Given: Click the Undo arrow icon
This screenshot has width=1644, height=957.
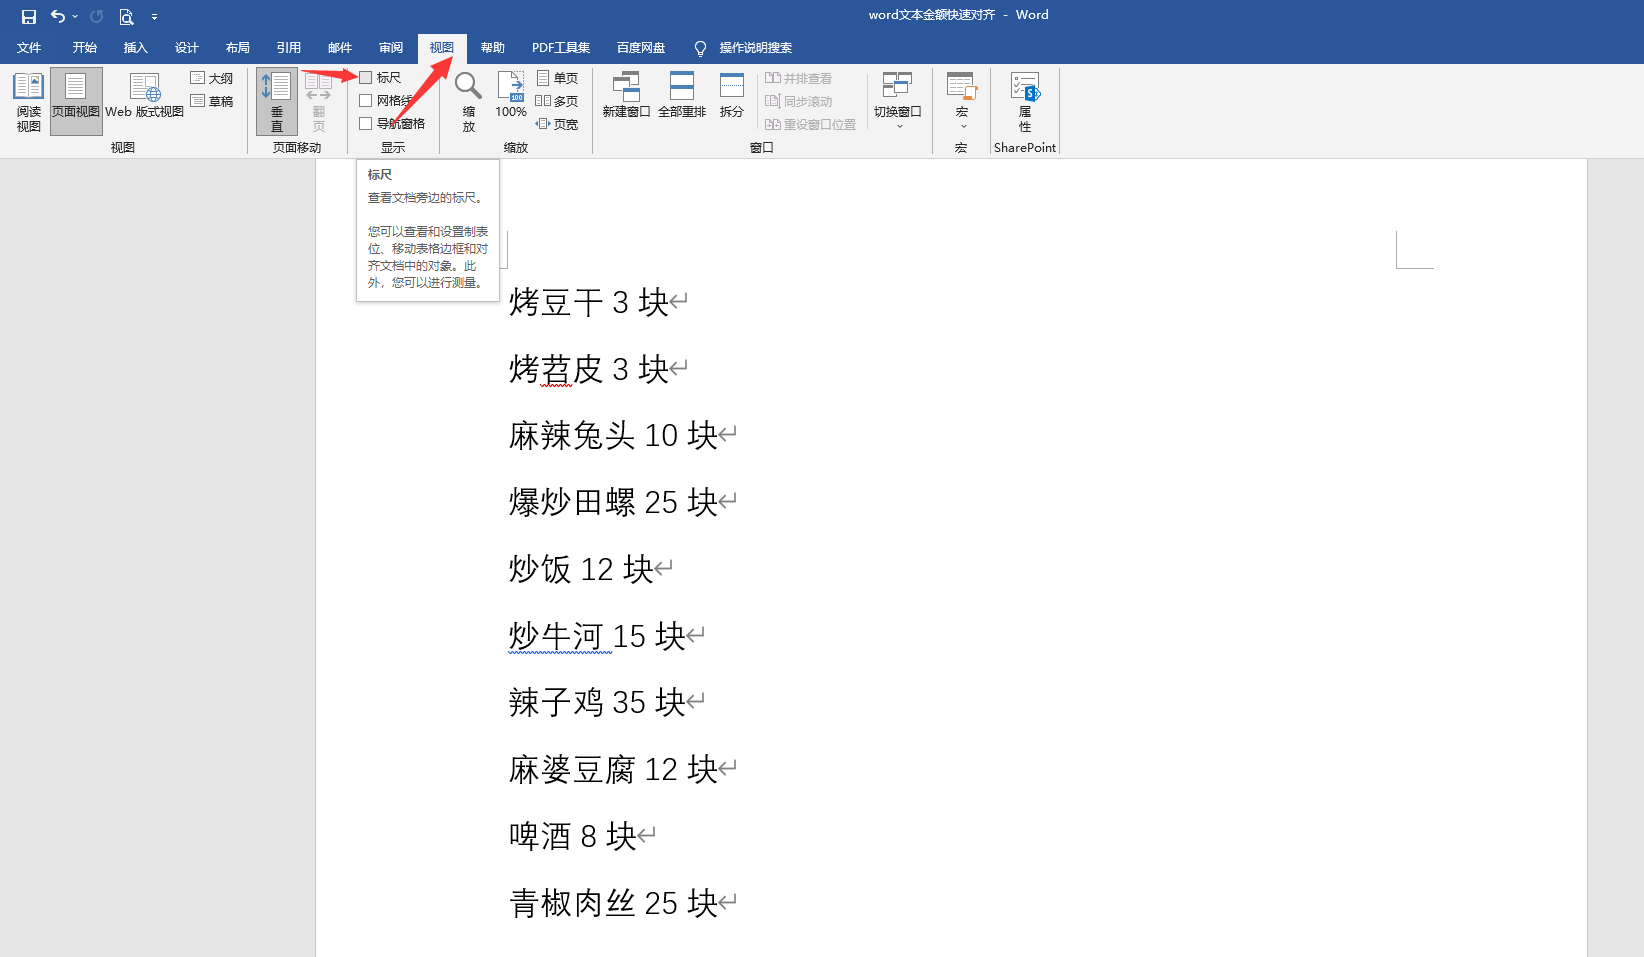Looking at the screenshot, I should (x=58, y=16).
